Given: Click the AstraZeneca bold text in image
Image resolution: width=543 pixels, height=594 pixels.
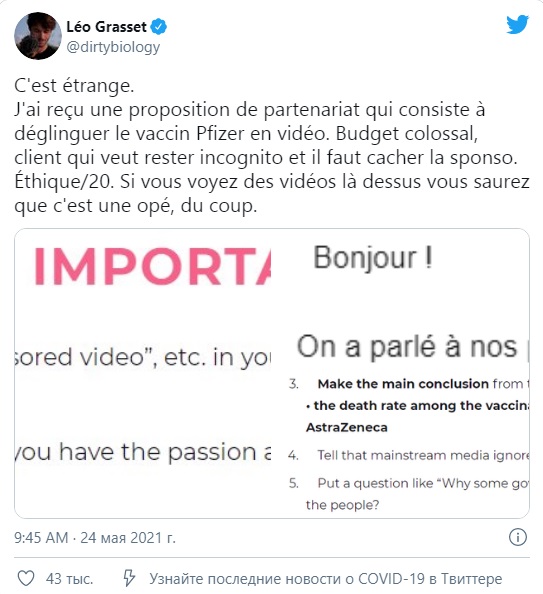Looking at the screenshot, I should click(346, 427).
